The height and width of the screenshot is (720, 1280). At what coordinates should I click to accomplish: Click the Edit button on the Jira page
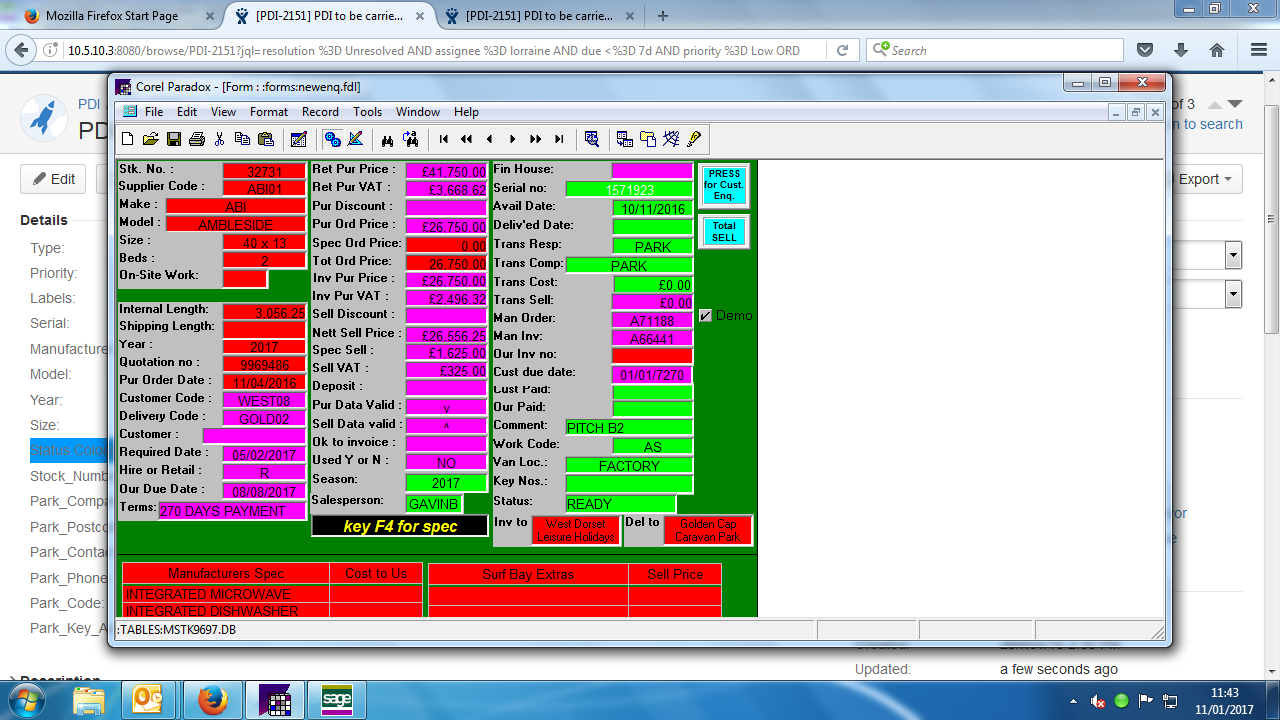click(x=54, y=179)
